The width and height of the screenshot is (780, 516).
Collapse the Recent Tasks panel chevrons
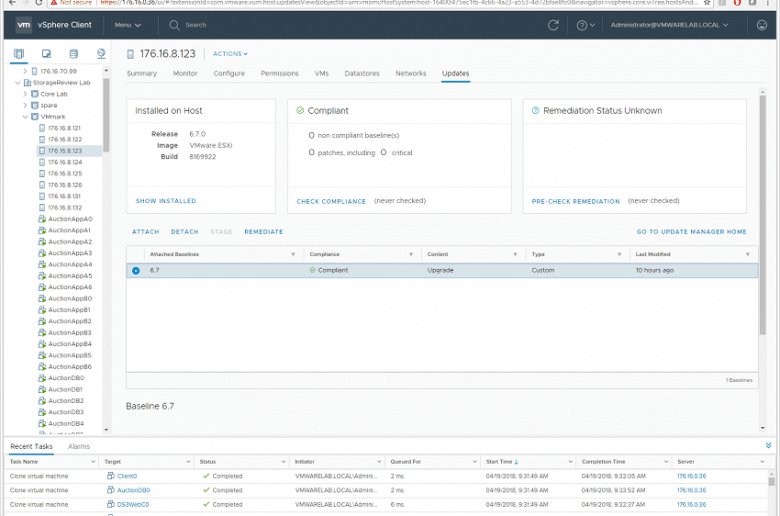768,445
